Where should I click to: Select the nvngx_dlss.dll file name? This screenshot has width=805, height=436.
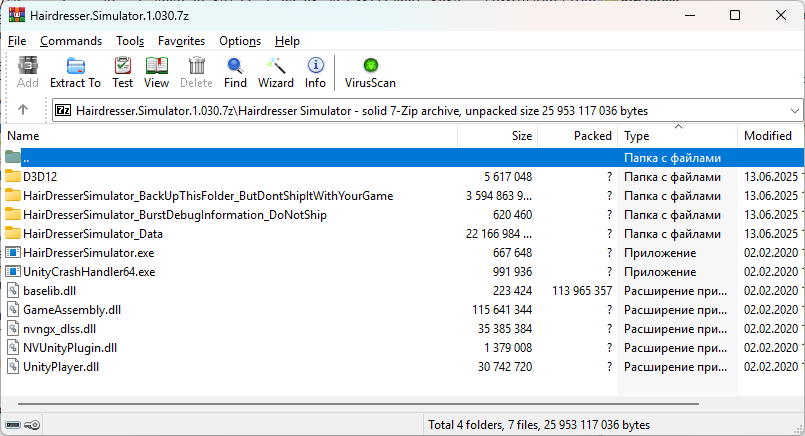click(60, 329)
